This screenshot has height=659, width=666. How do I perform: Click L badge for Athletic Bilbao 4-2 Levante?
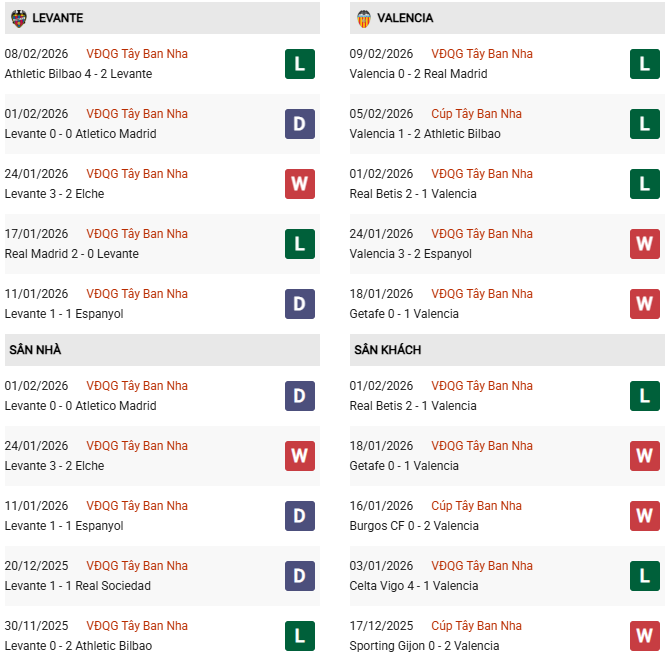click(x=299, y=64)
